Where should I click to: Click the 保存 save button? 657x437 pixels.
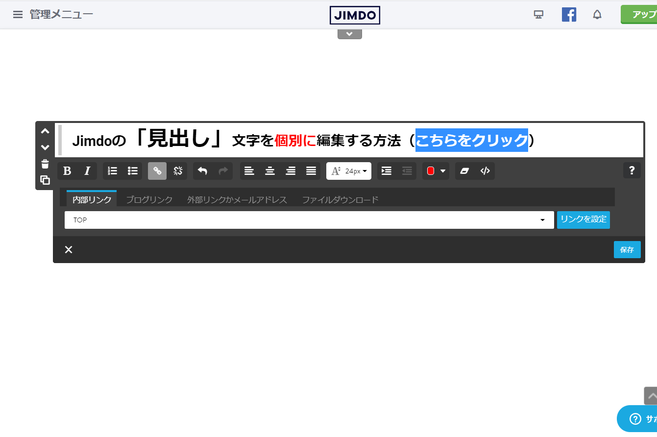(627, 250)
